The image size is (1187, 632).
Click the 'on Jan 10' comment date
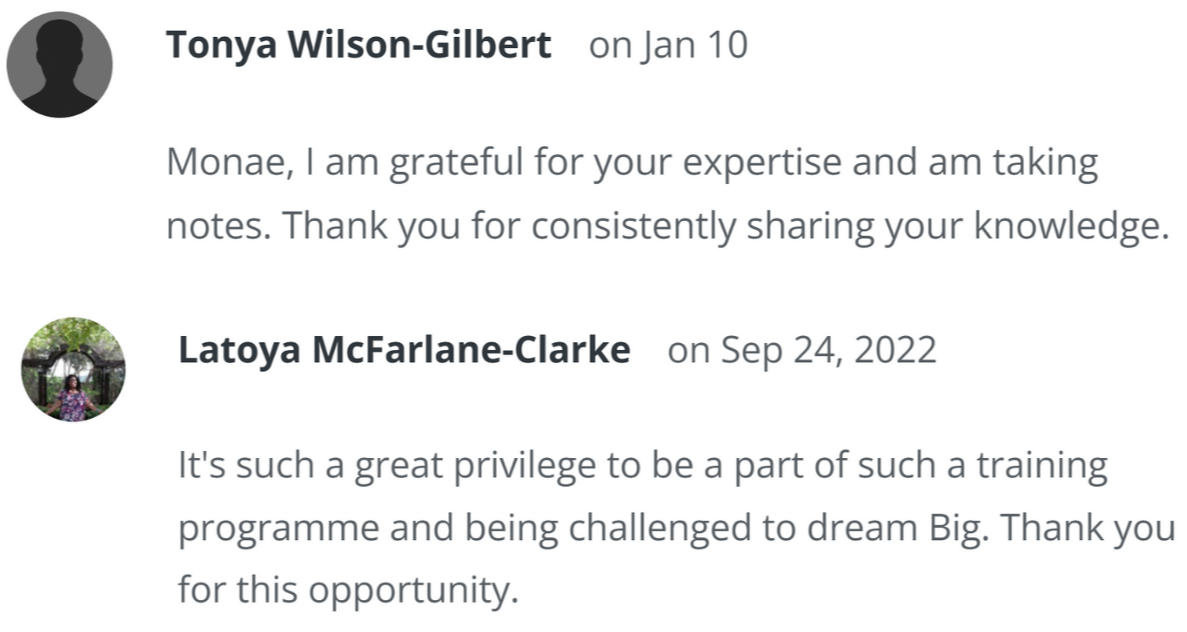(668, 45)
